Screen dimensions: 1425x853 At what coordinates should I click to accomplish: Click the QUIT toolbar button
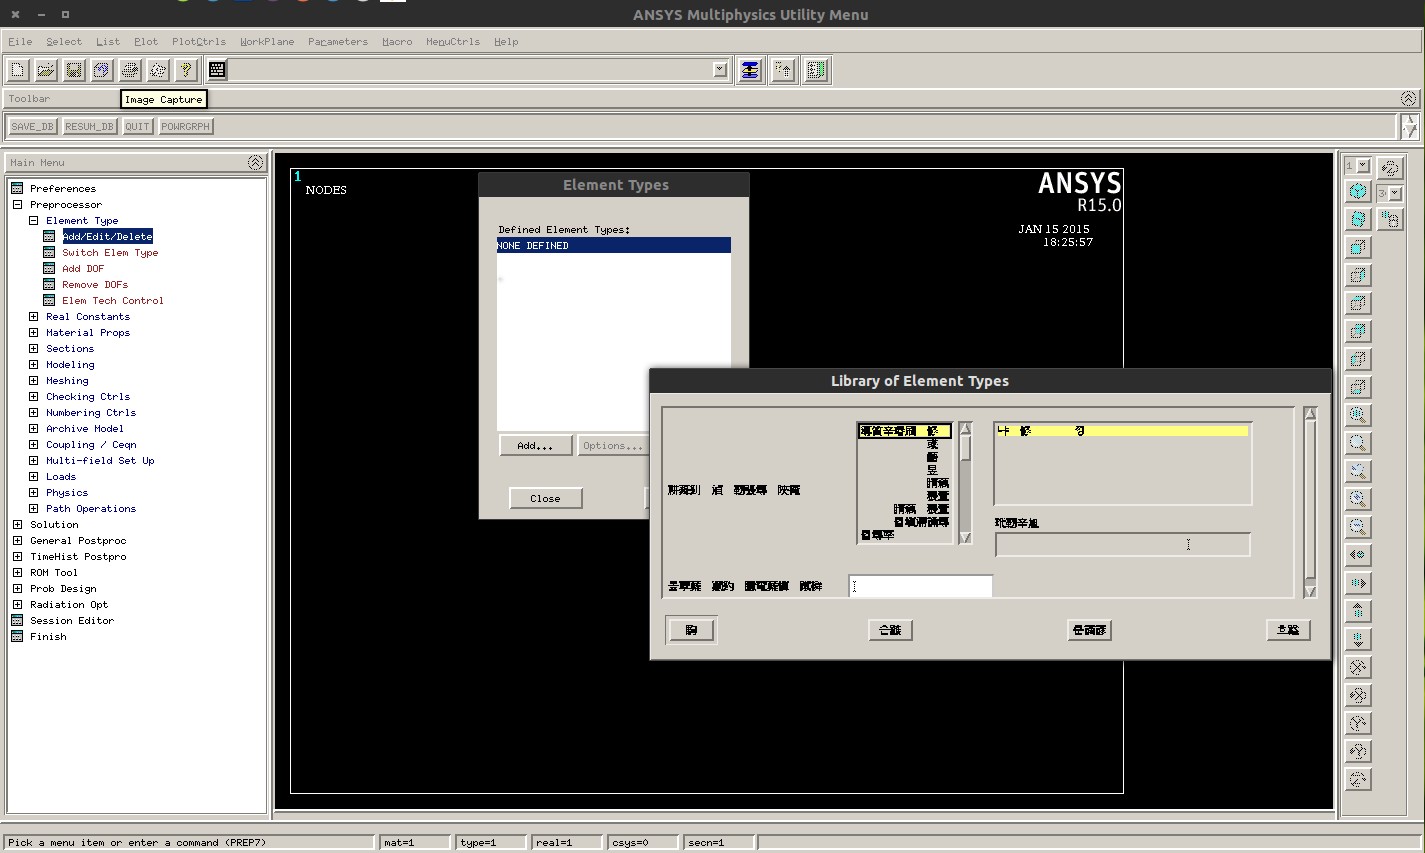[x=137, y=126]
